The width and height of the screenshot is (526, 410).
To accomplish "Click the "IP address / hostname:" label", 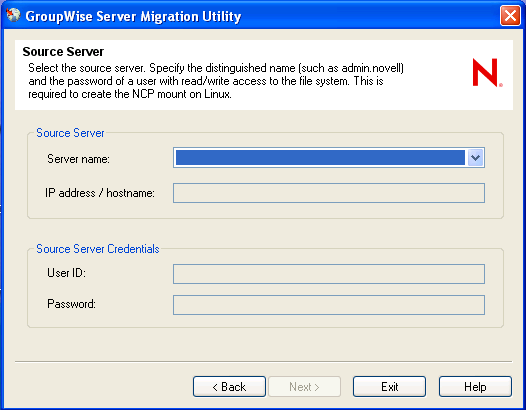I will (100, 193).
